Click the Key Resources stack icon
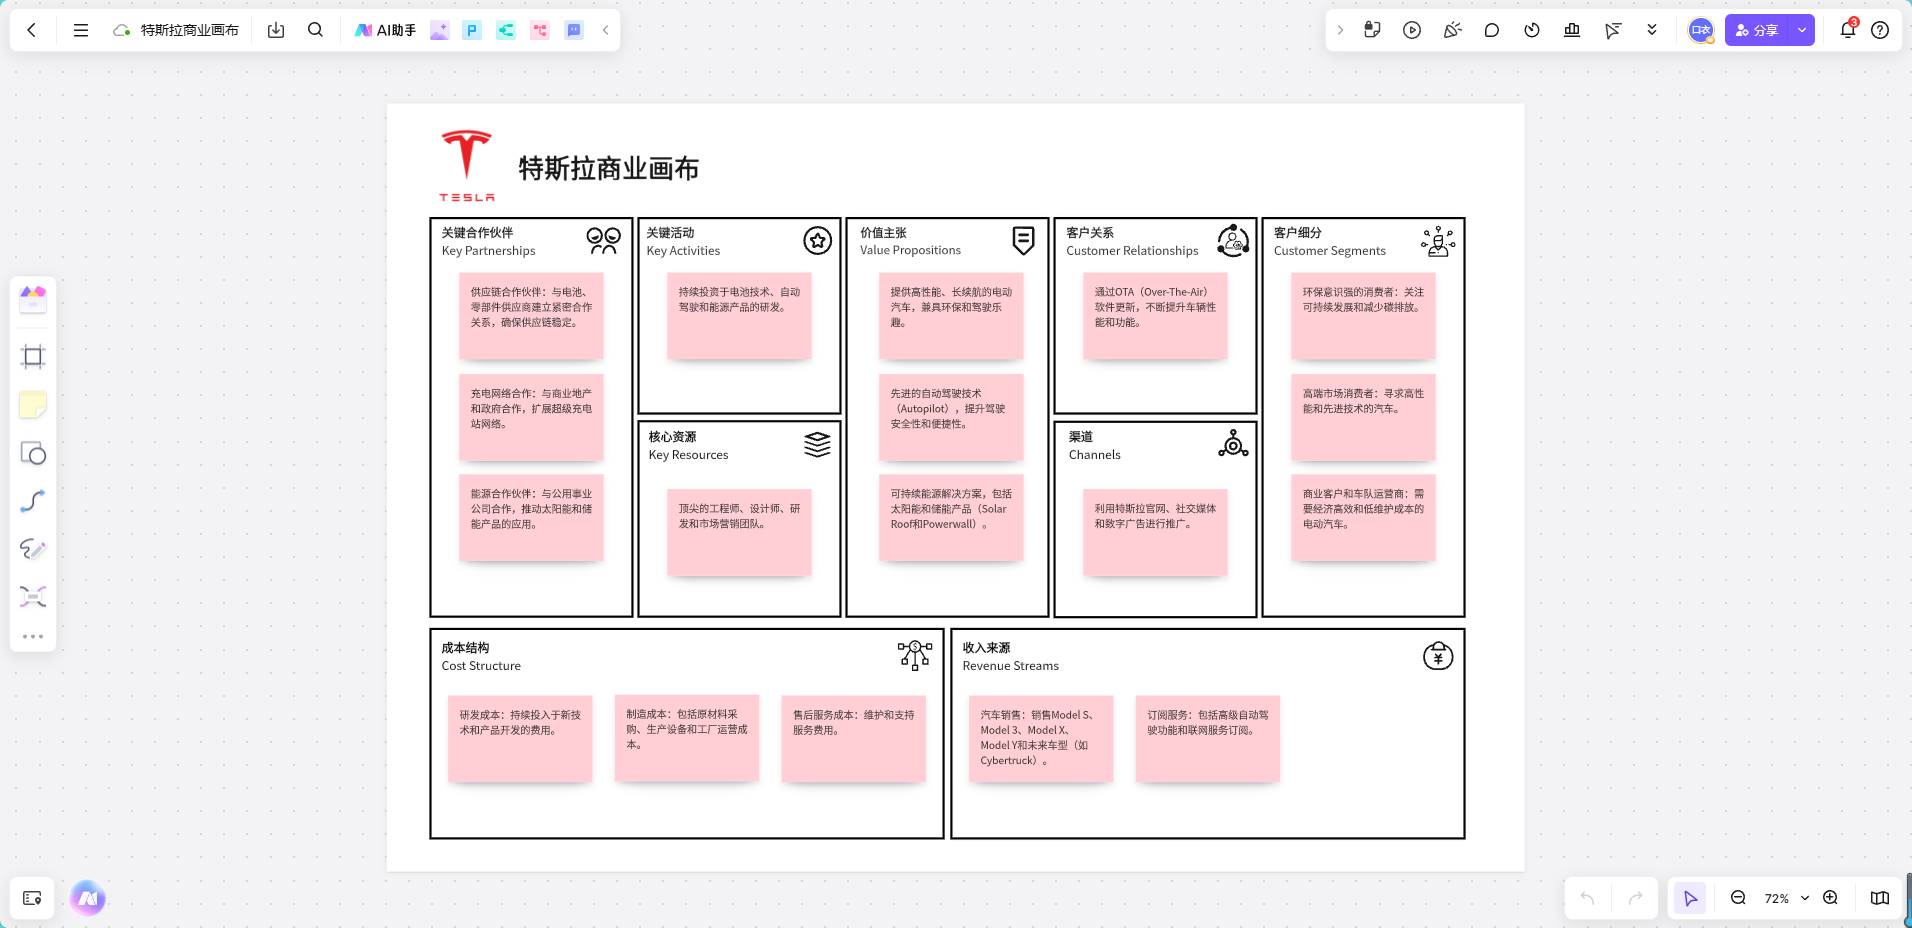1912x928 pixels. tap(817, 444)
